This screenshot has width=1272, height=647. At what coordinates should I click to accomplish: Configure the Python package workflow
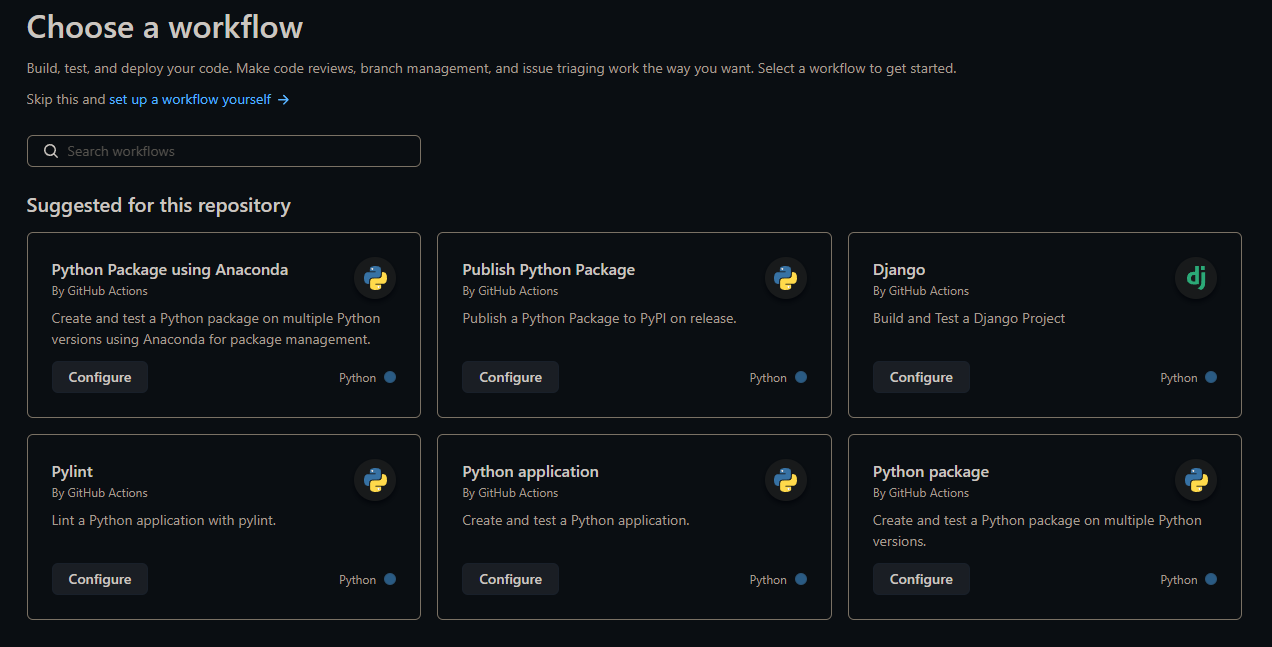click(921, 579)
